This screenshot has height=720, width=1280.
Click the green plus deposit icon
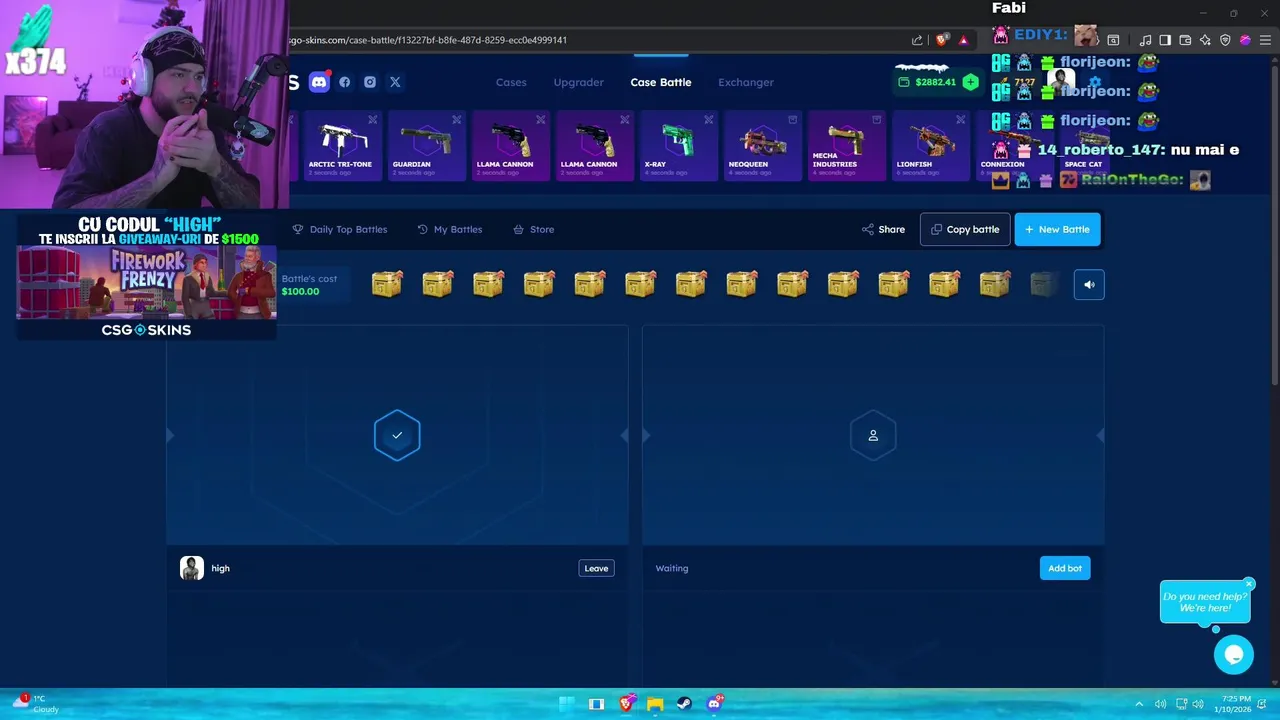970,82
